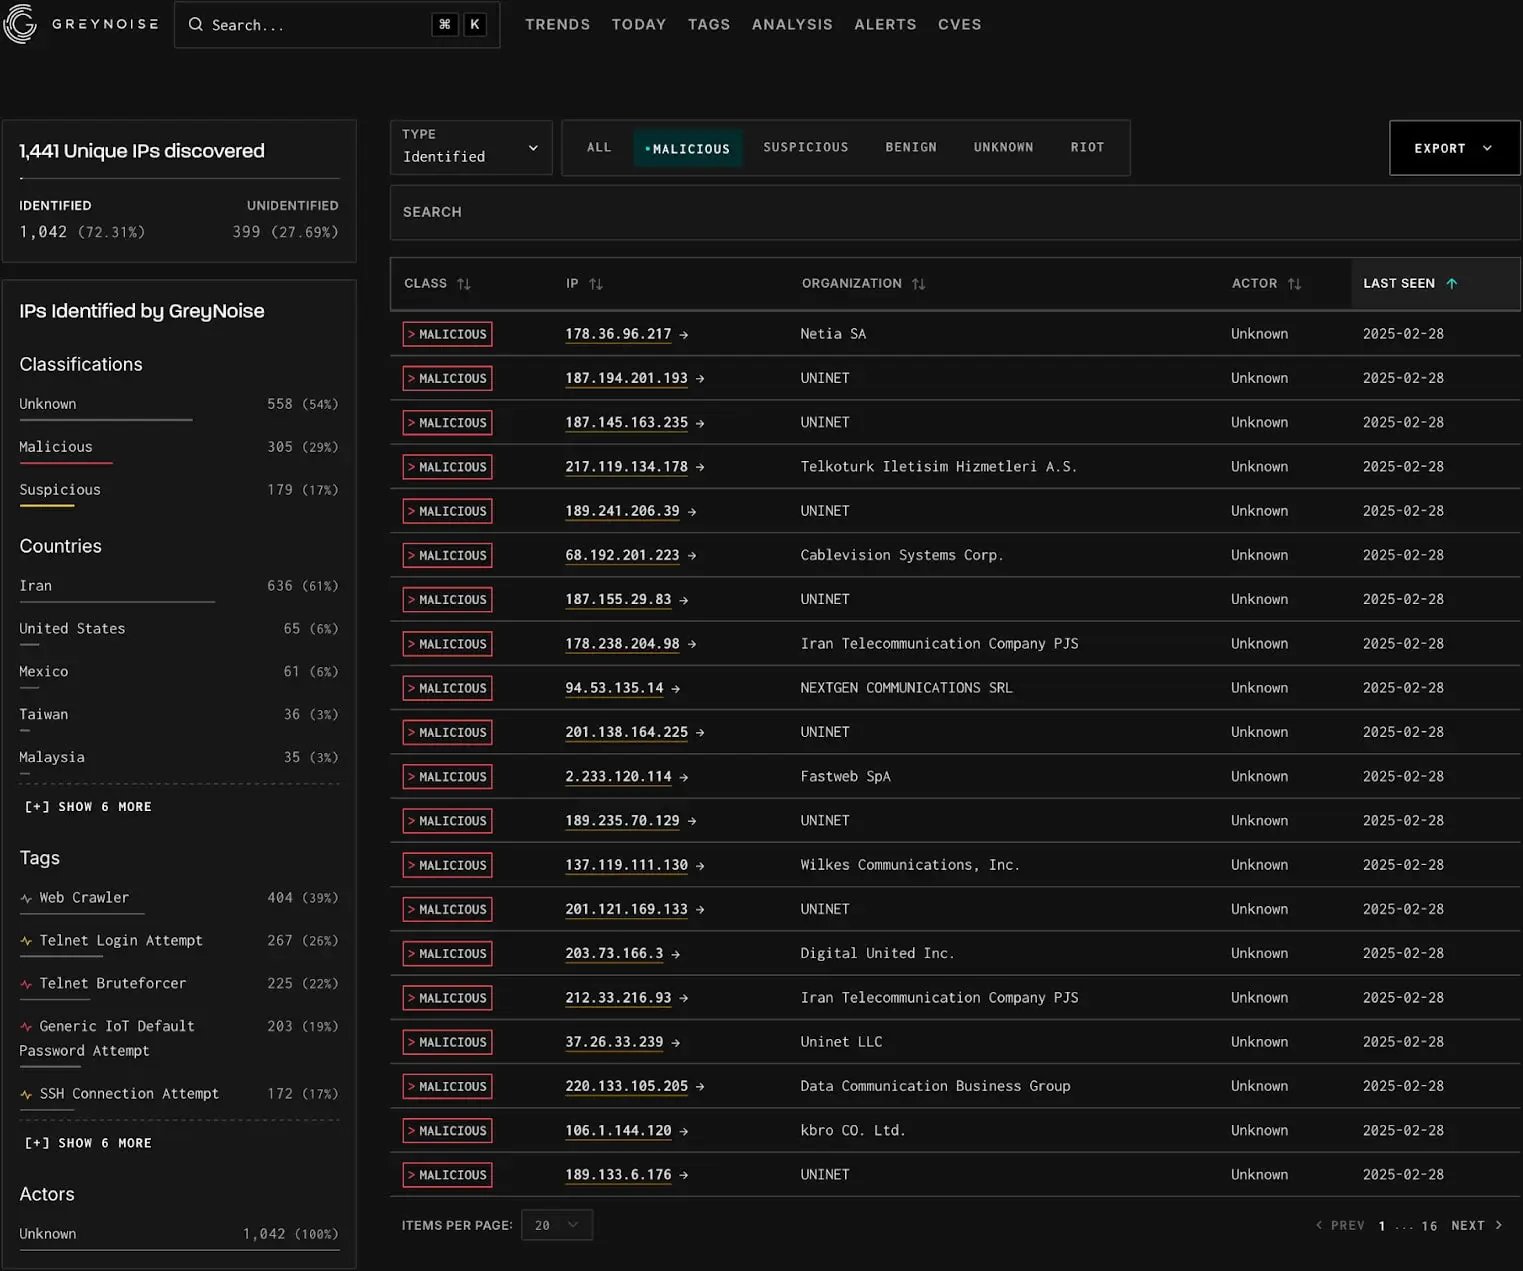Image resolution: width=1523 pixels, height=1271 pixels.
Task: Open the Today nav item
Action: coord(639,24)
